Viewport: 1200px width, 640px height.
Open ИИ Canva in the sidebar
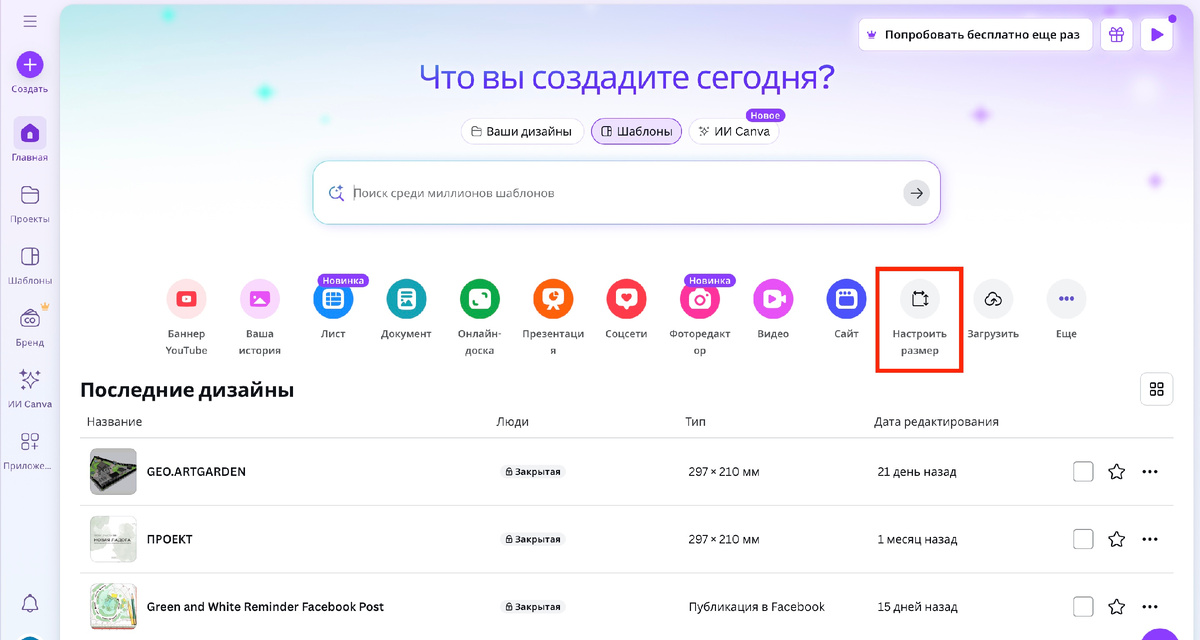[x=30, y=388]
